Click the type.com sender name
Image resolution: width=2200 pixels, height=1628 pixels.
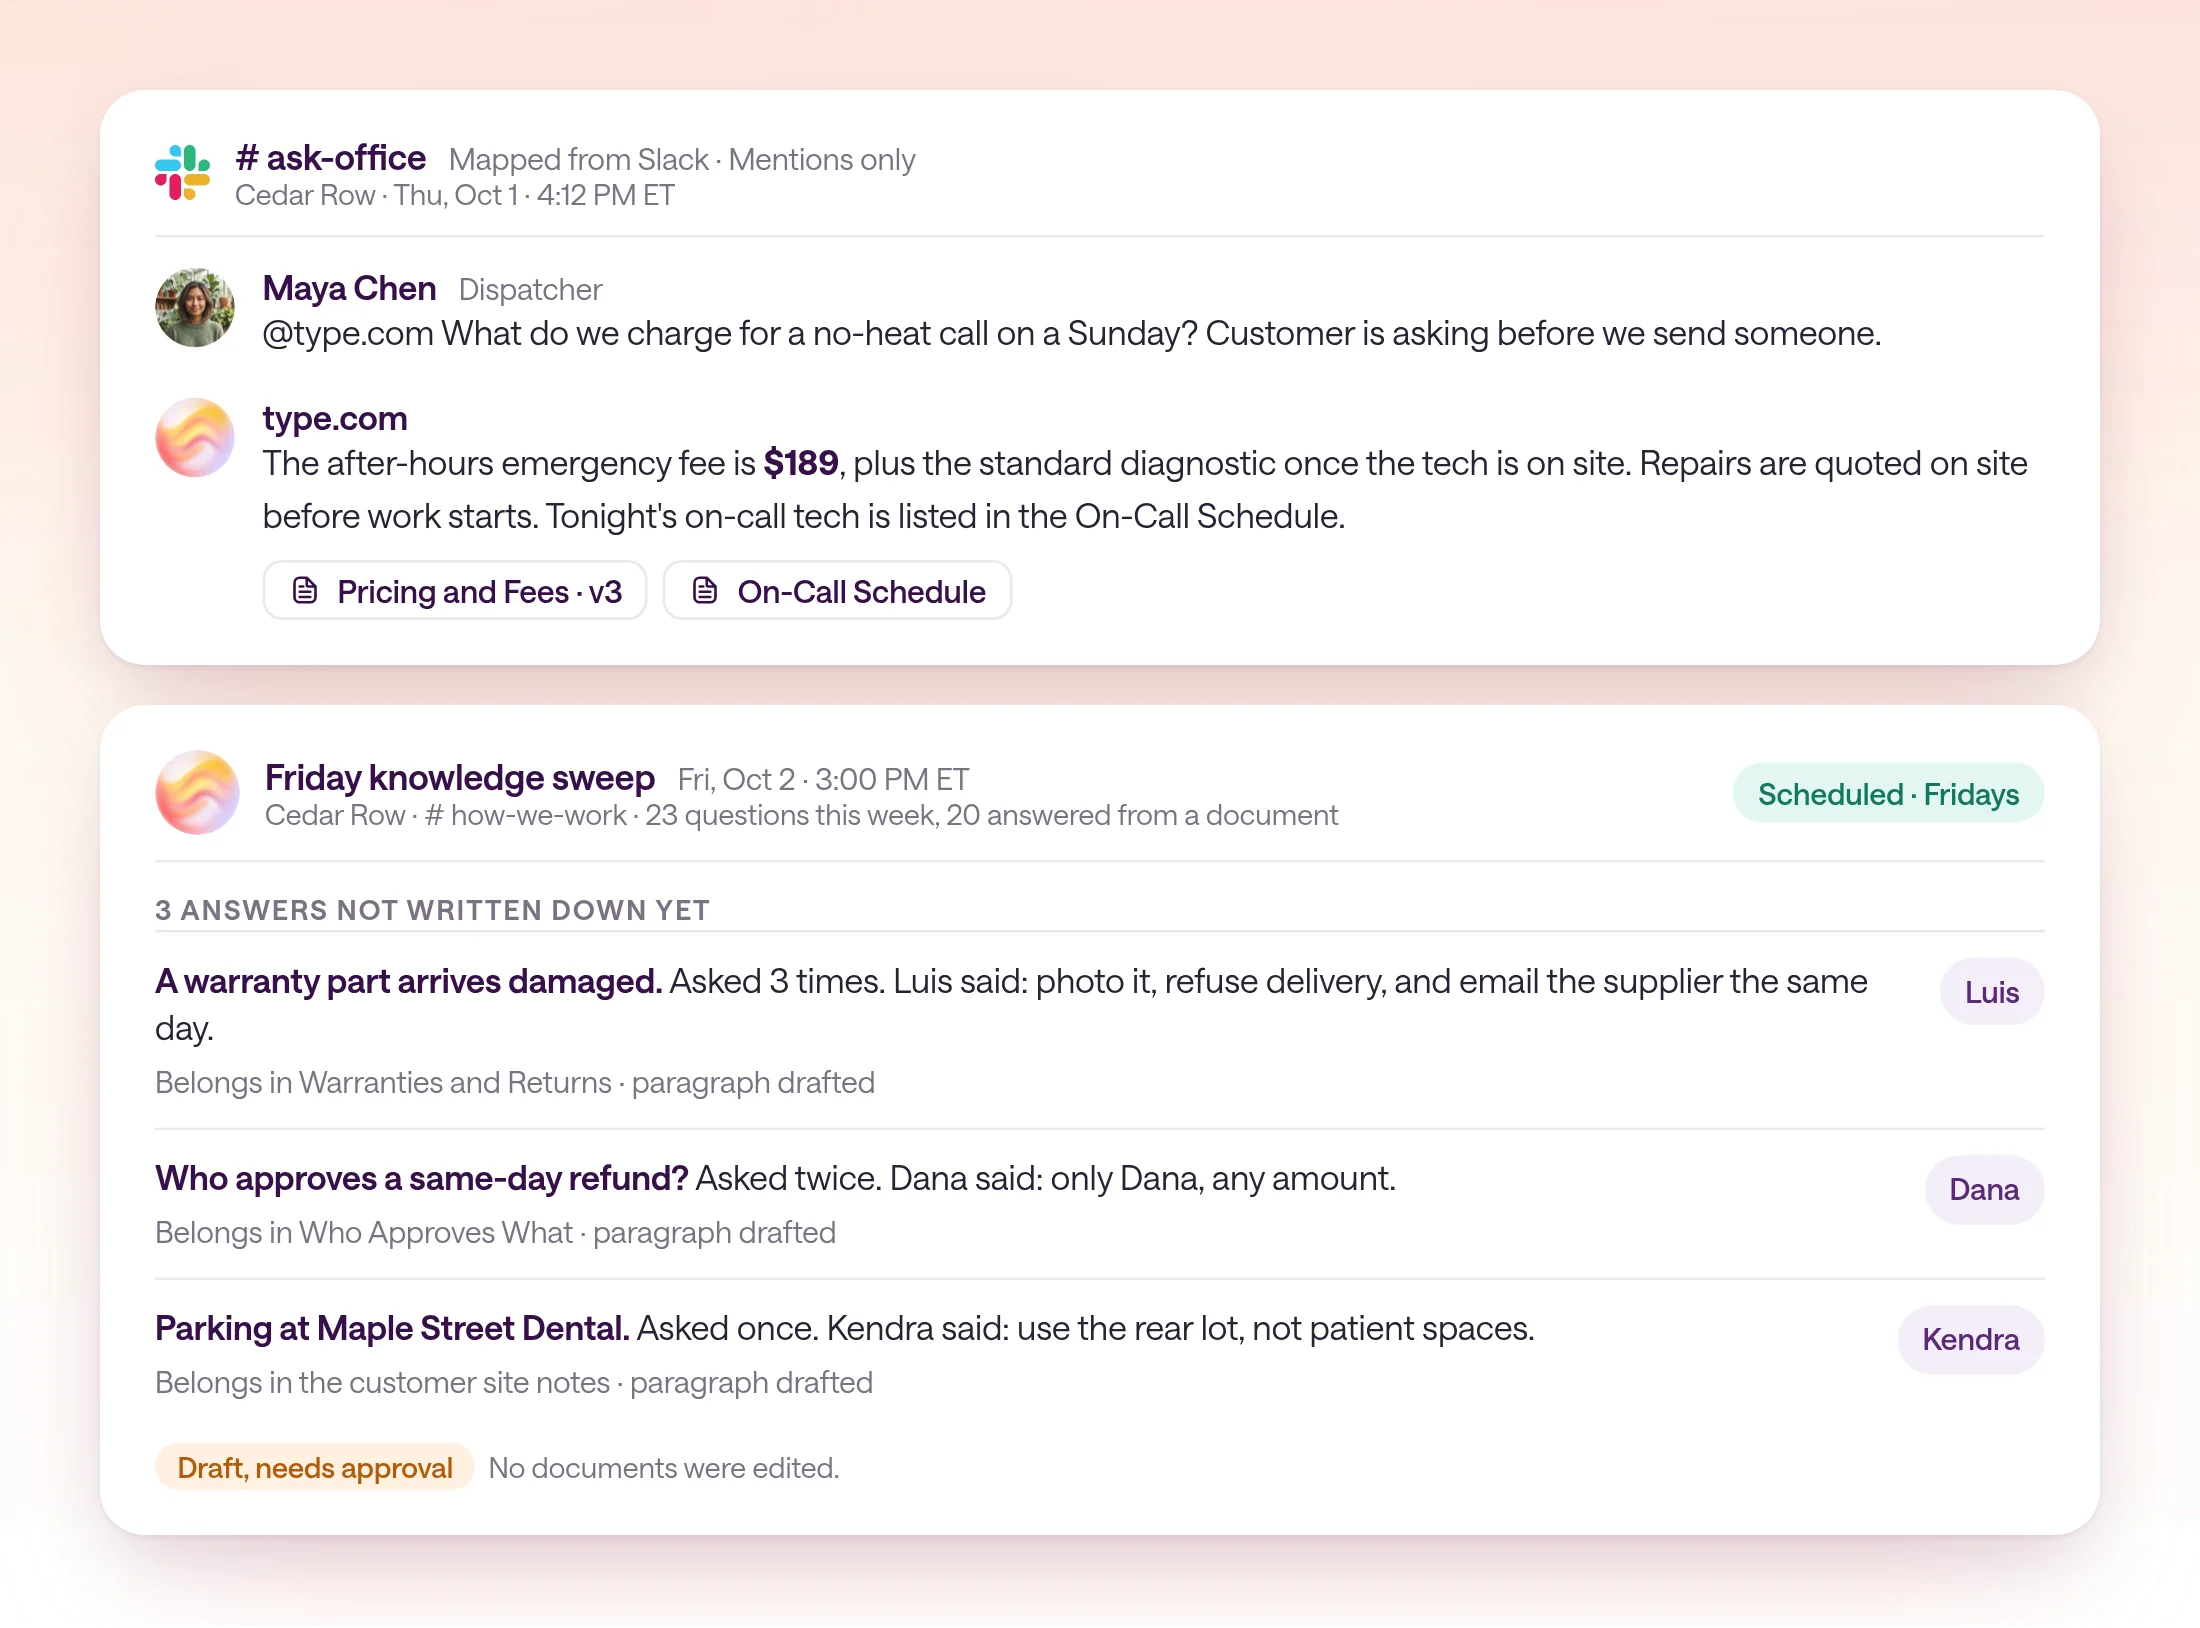[x=335, y=418]
